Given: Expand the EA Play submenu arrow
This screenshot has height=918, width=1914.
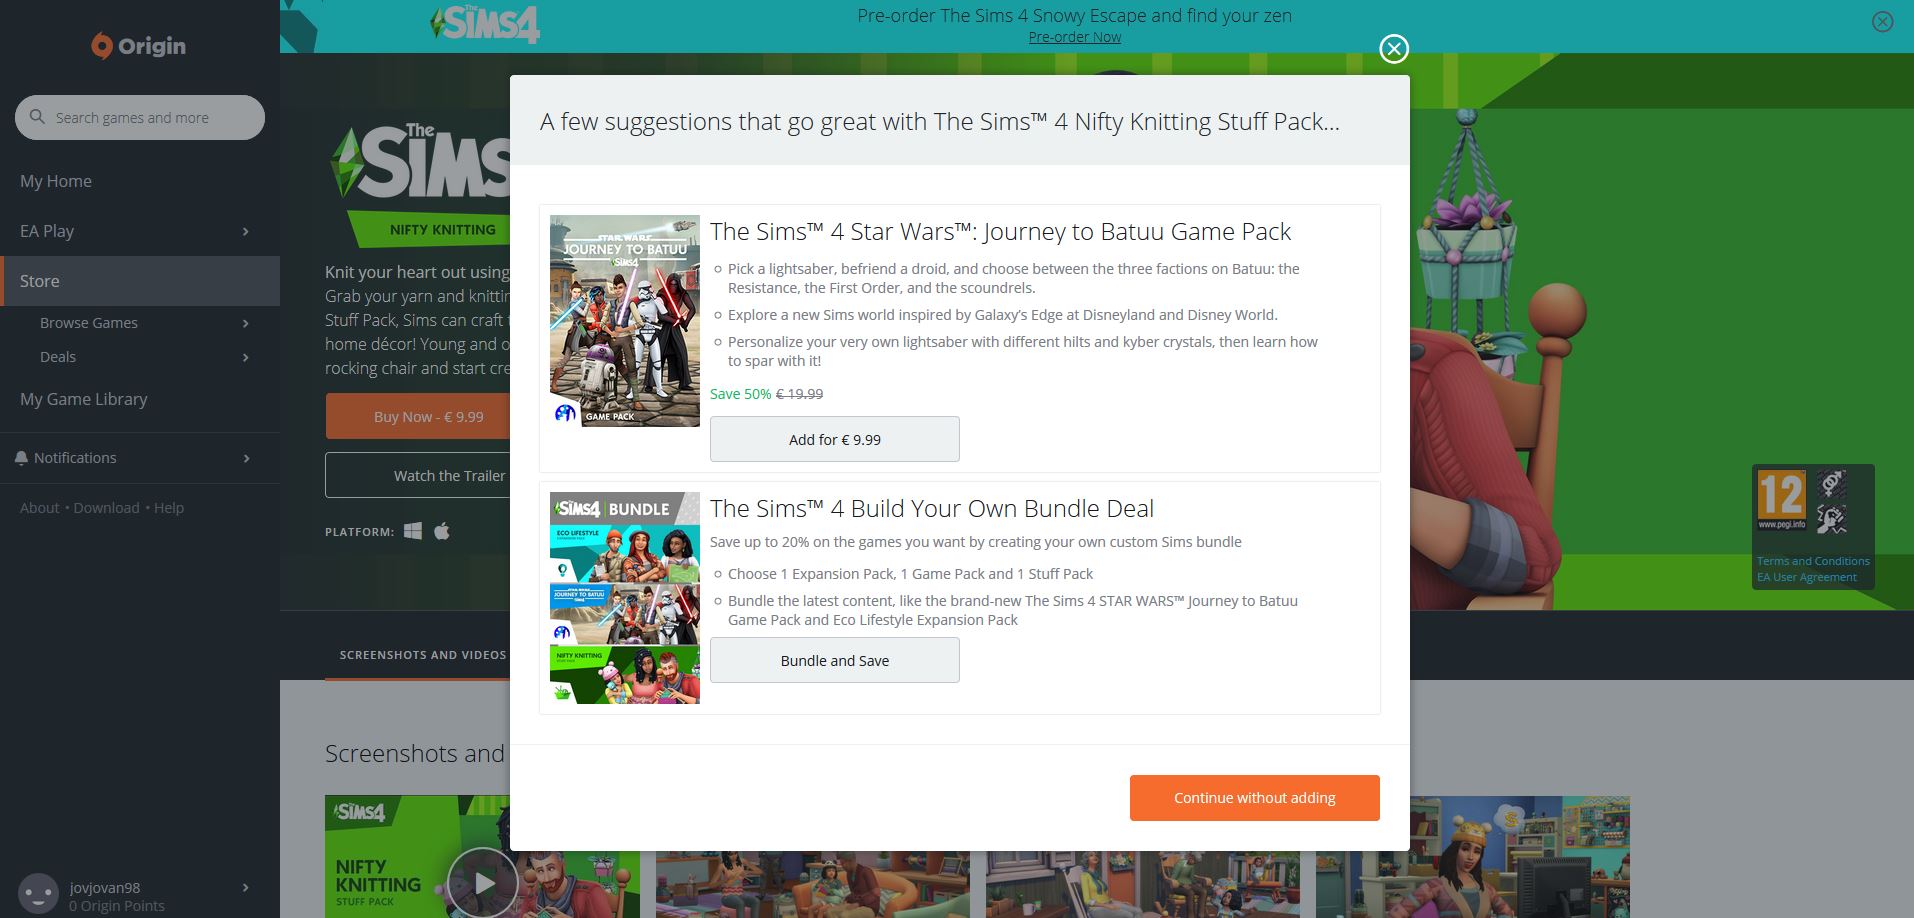Looking at the screenshot, I should pos(246,232).
